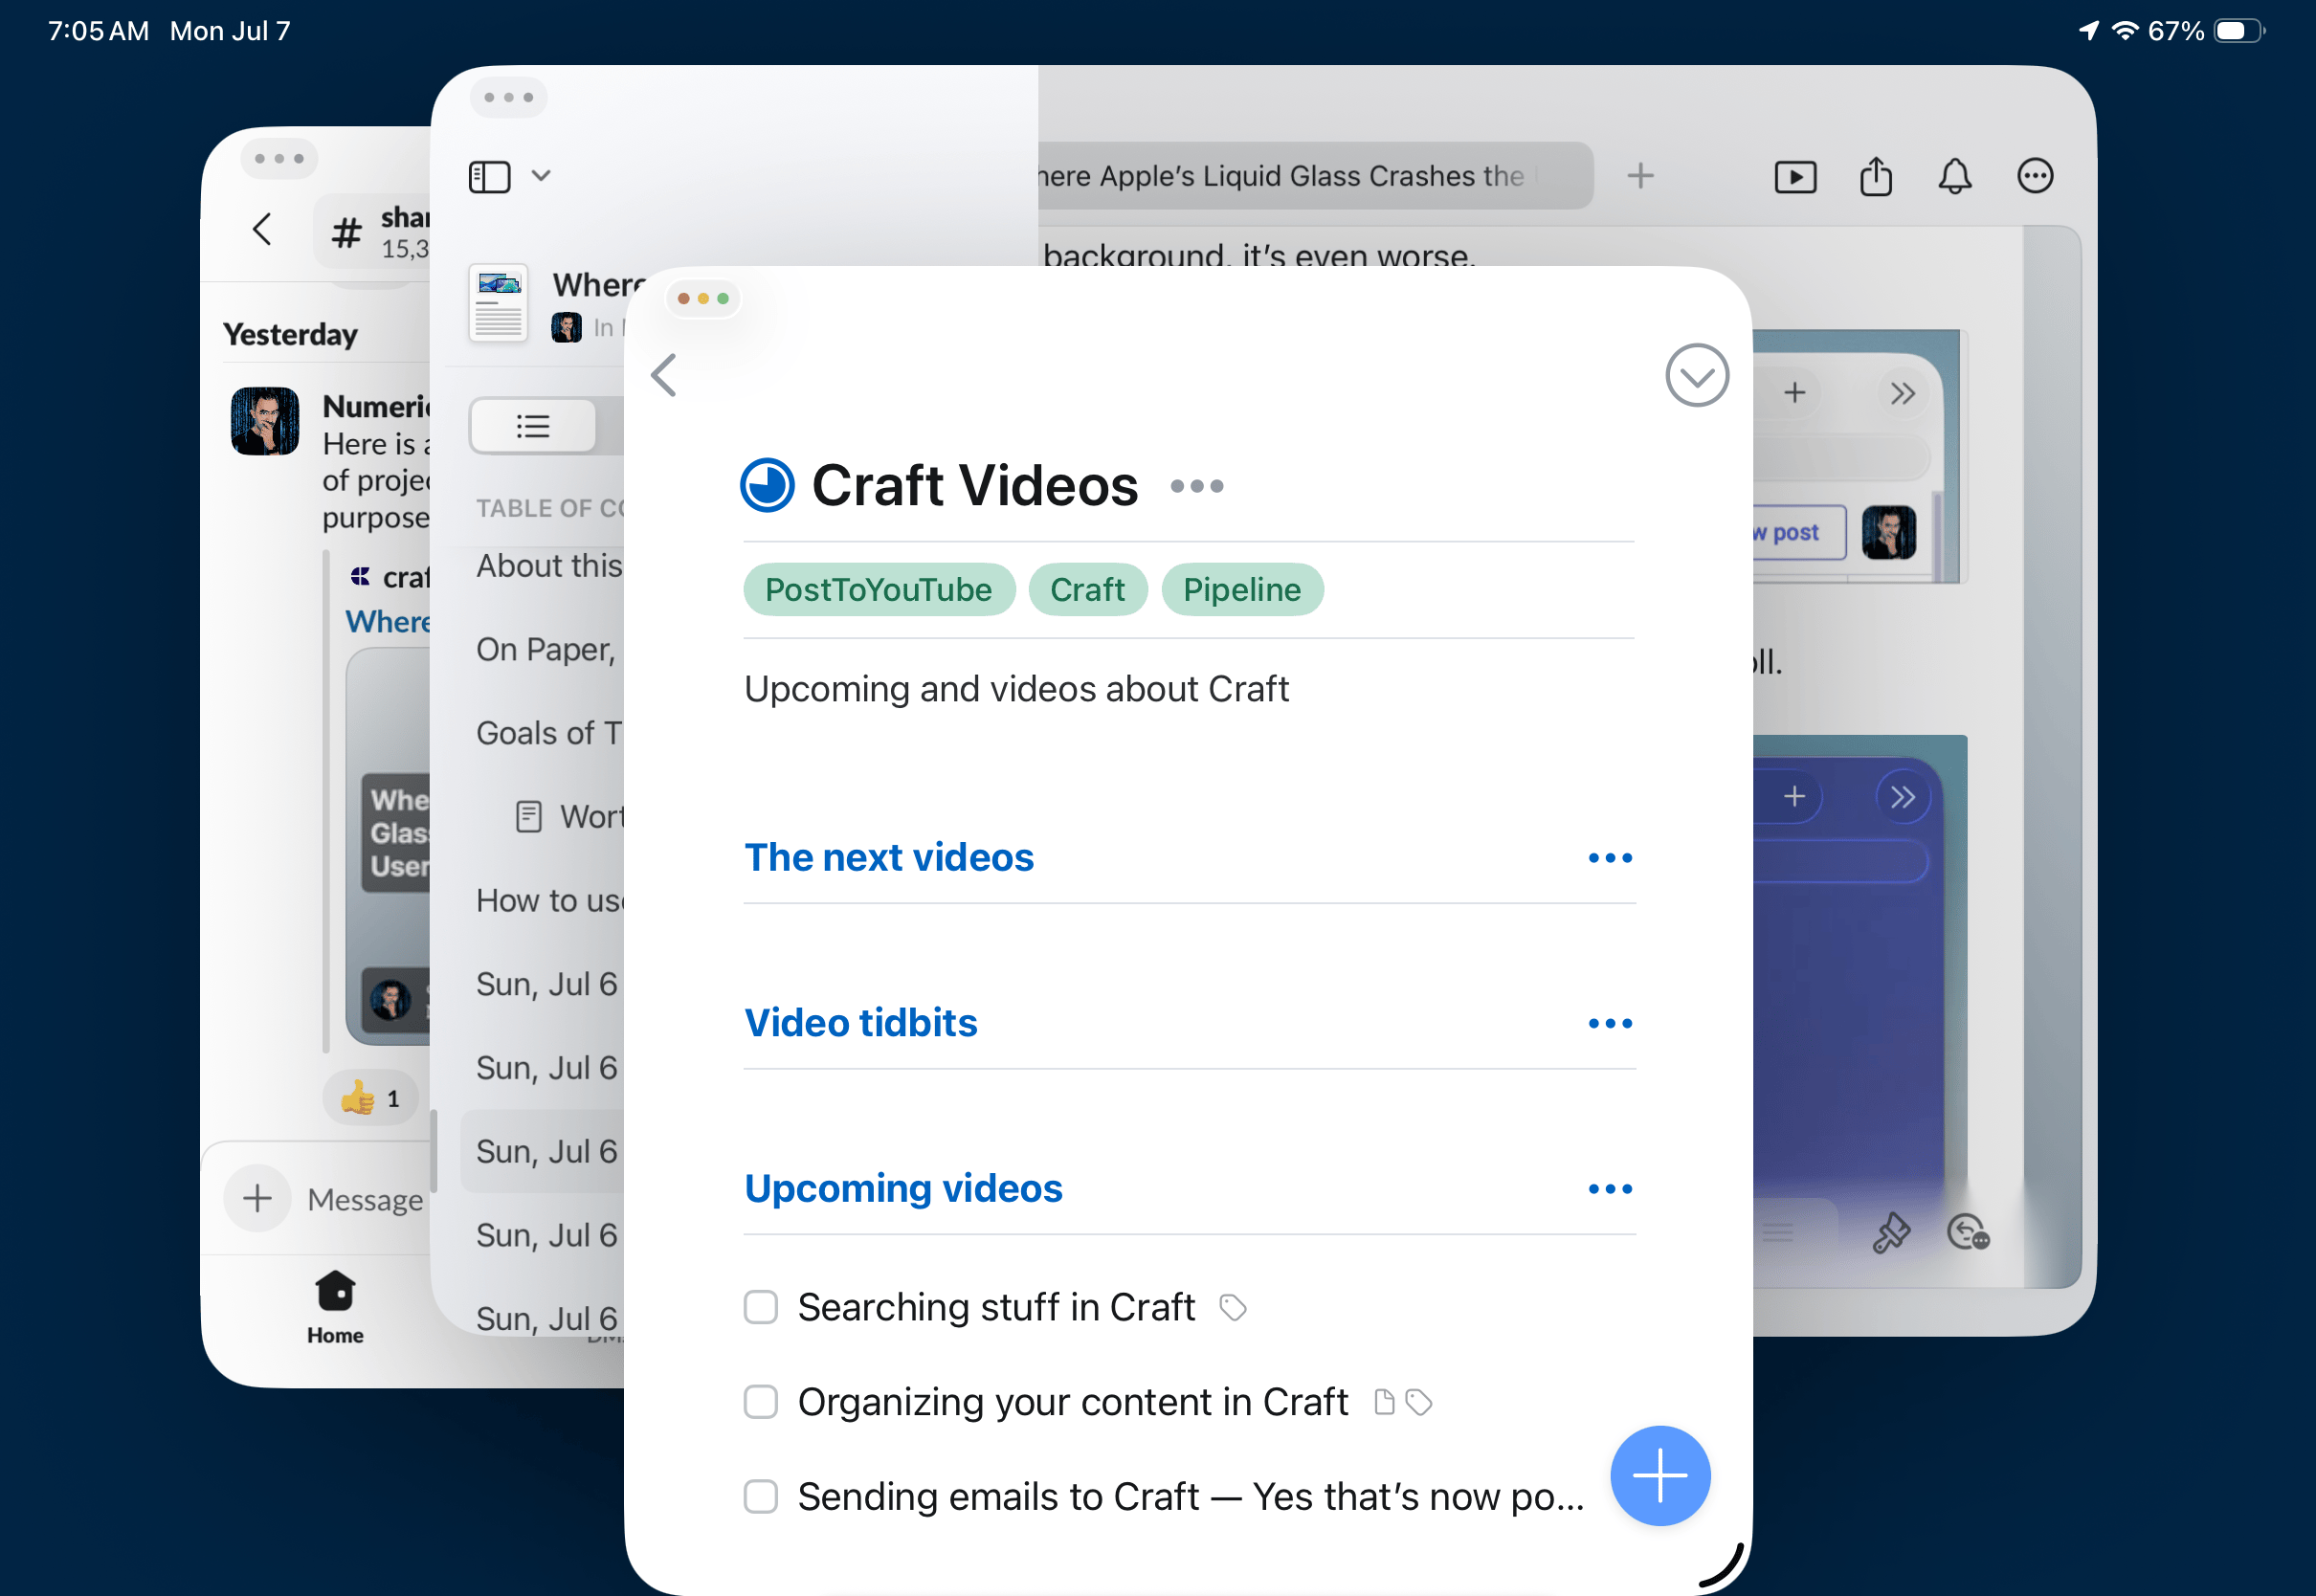Toggle the sidebar in the Craft document window
This screenshot has height=1596, width=2316.
tap(489, 177)
